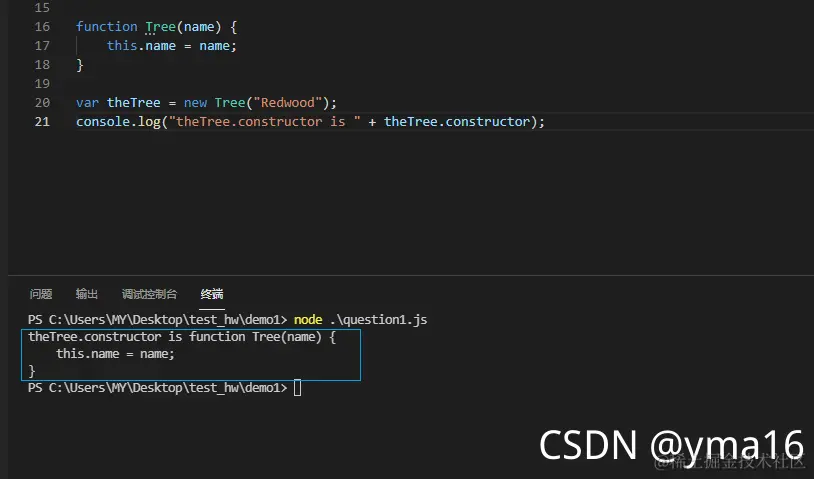Screen dimensions: 814x479
Task: Select the 终端 tab
Action: click(x=212, y=294)
